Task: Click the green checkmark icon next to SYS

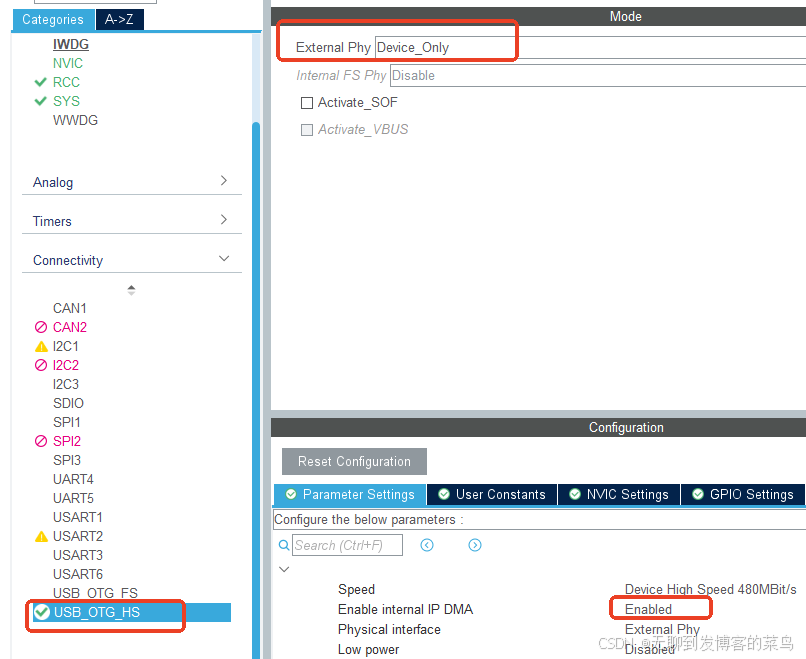Action: pos(40,101)
